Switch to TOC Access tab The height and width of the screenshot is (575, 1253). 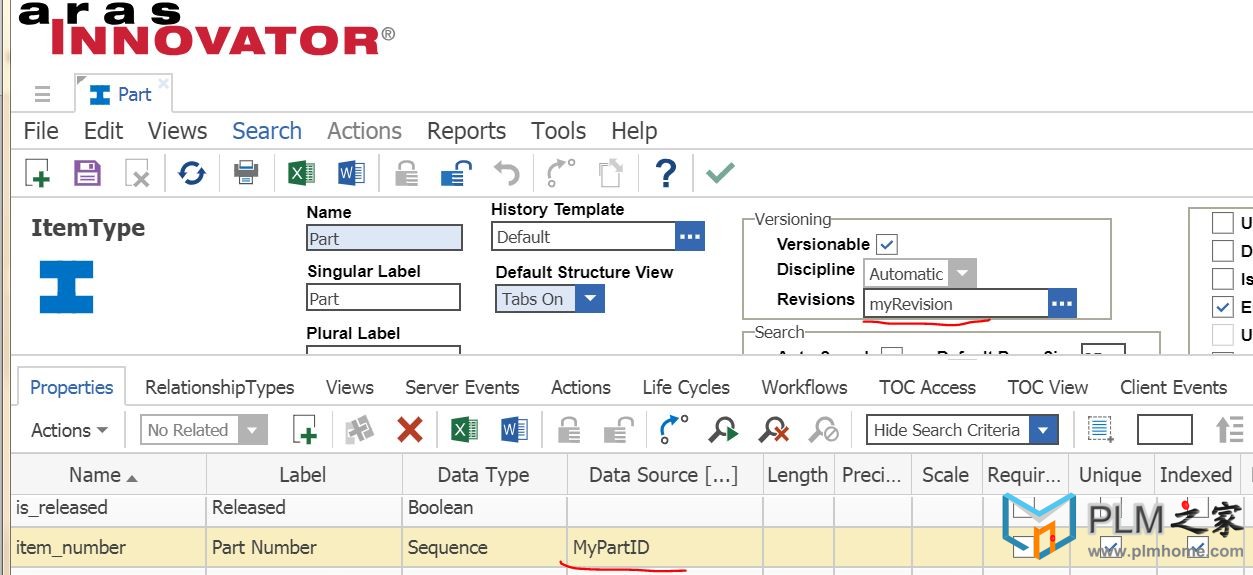927,387
